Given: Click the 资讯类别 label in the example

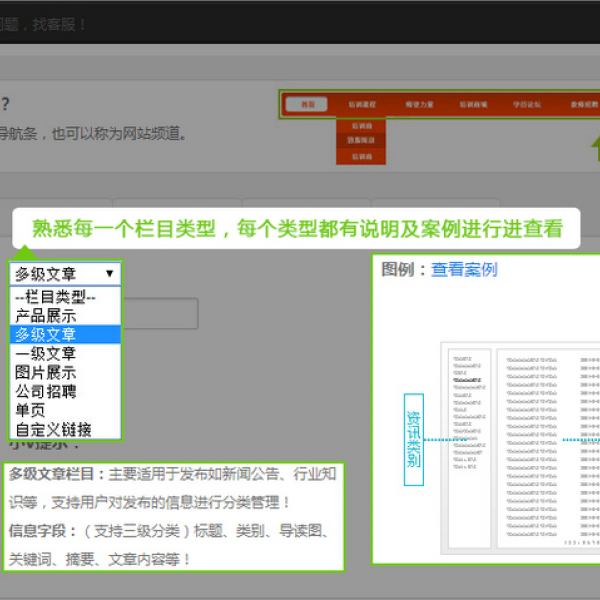Looking at the screenshot, I should [x=414, y=440].
